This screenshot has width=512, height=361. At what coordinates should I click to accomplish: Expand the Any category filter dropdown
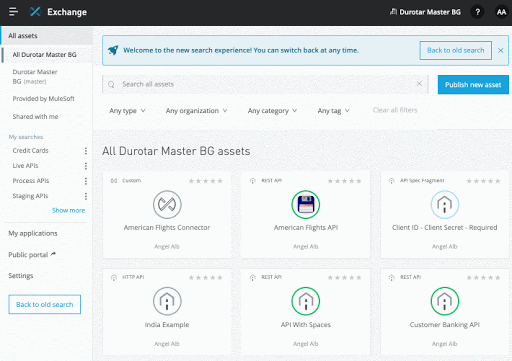pyautogui.click(x=272, y=111)
